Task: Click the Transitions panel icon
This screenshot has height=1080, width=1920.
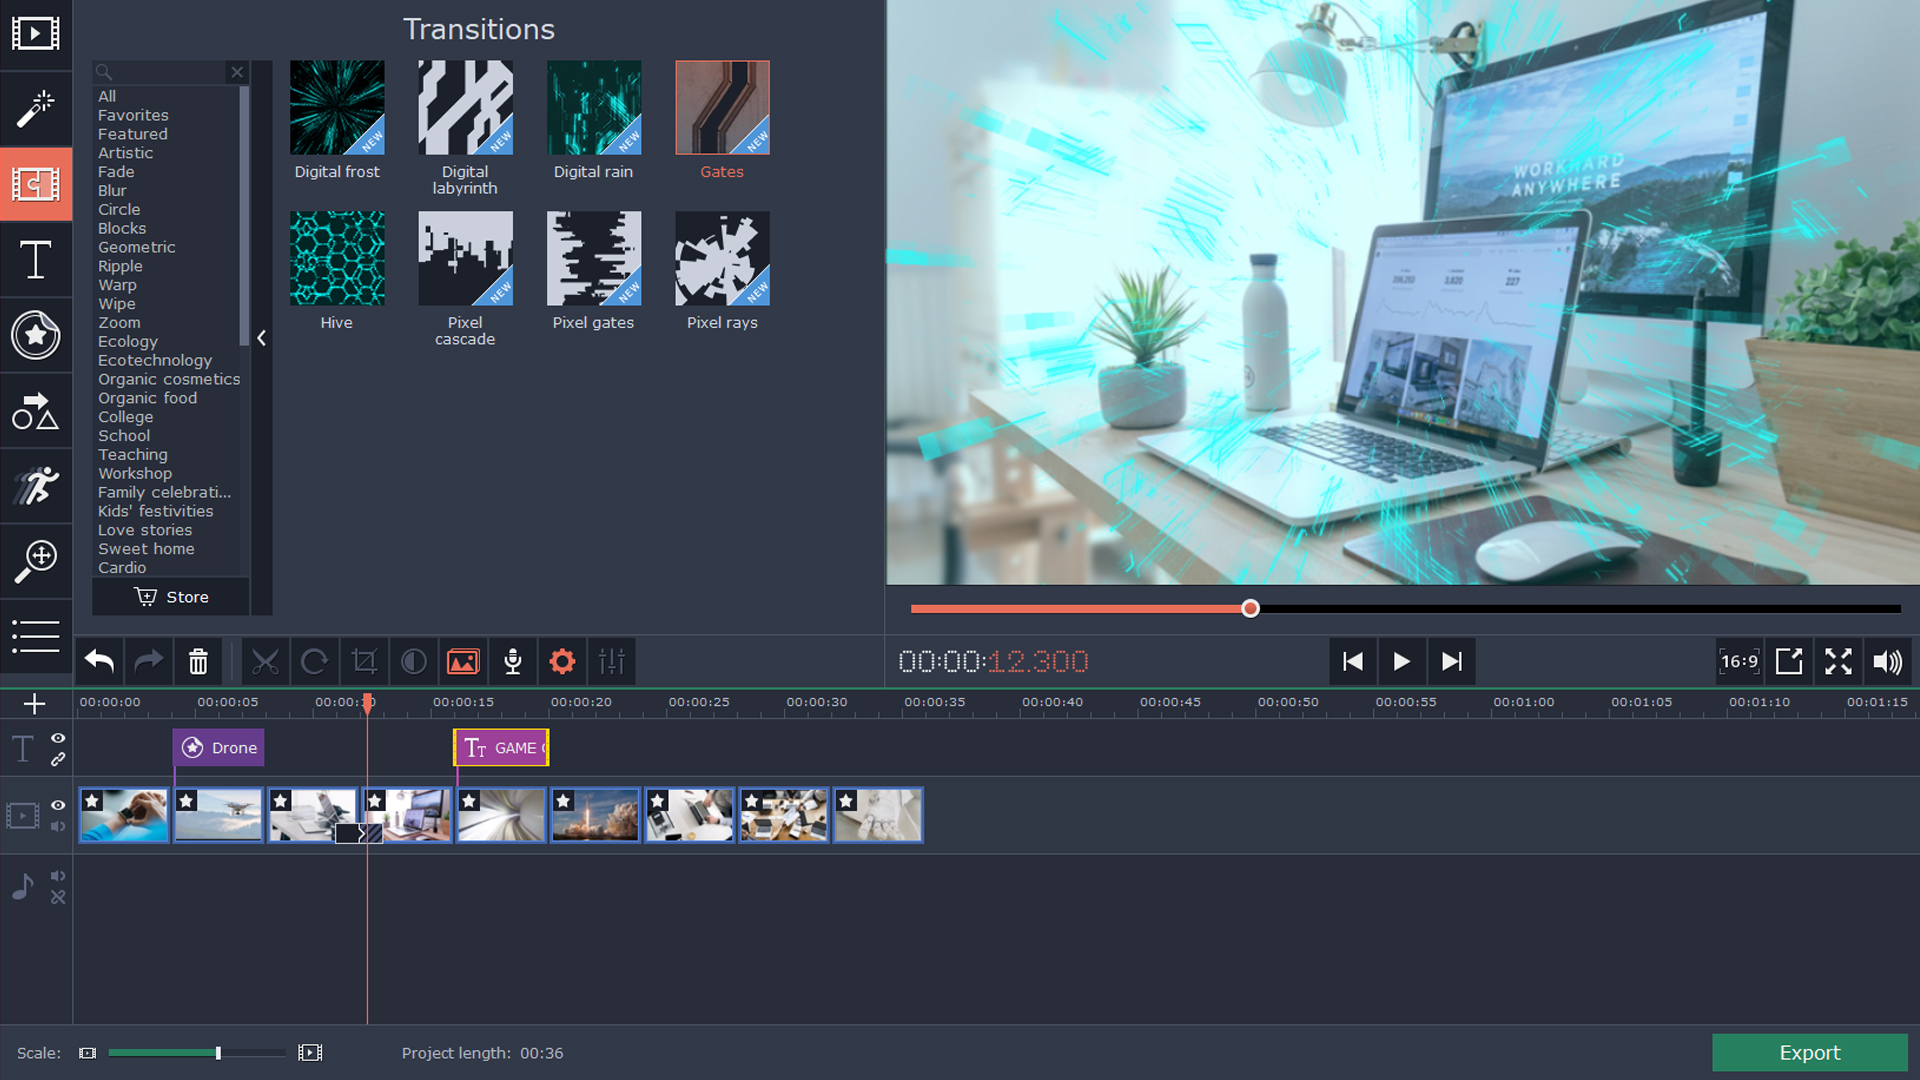Action: (x=36, y=183)
